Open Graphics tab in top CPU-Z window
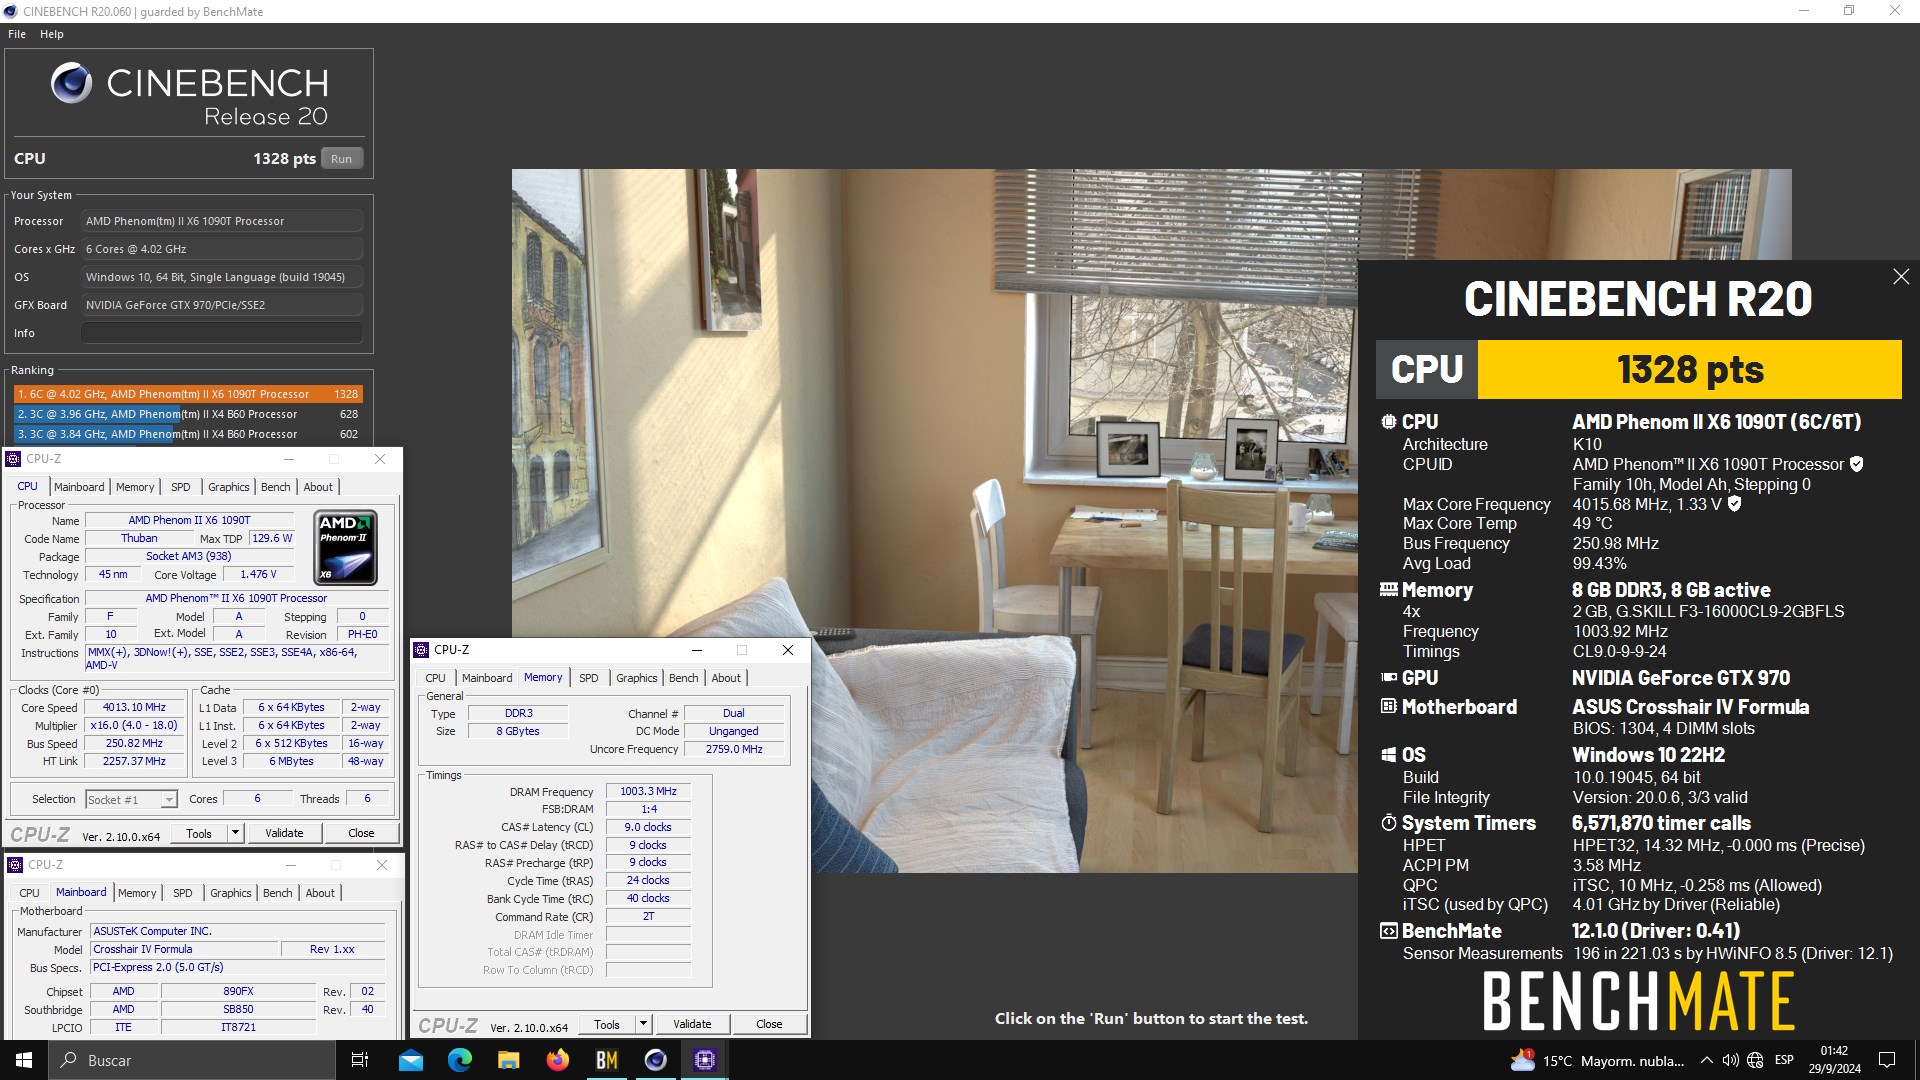Screen dimensions: 1920x1080 (x=229, y=487)
